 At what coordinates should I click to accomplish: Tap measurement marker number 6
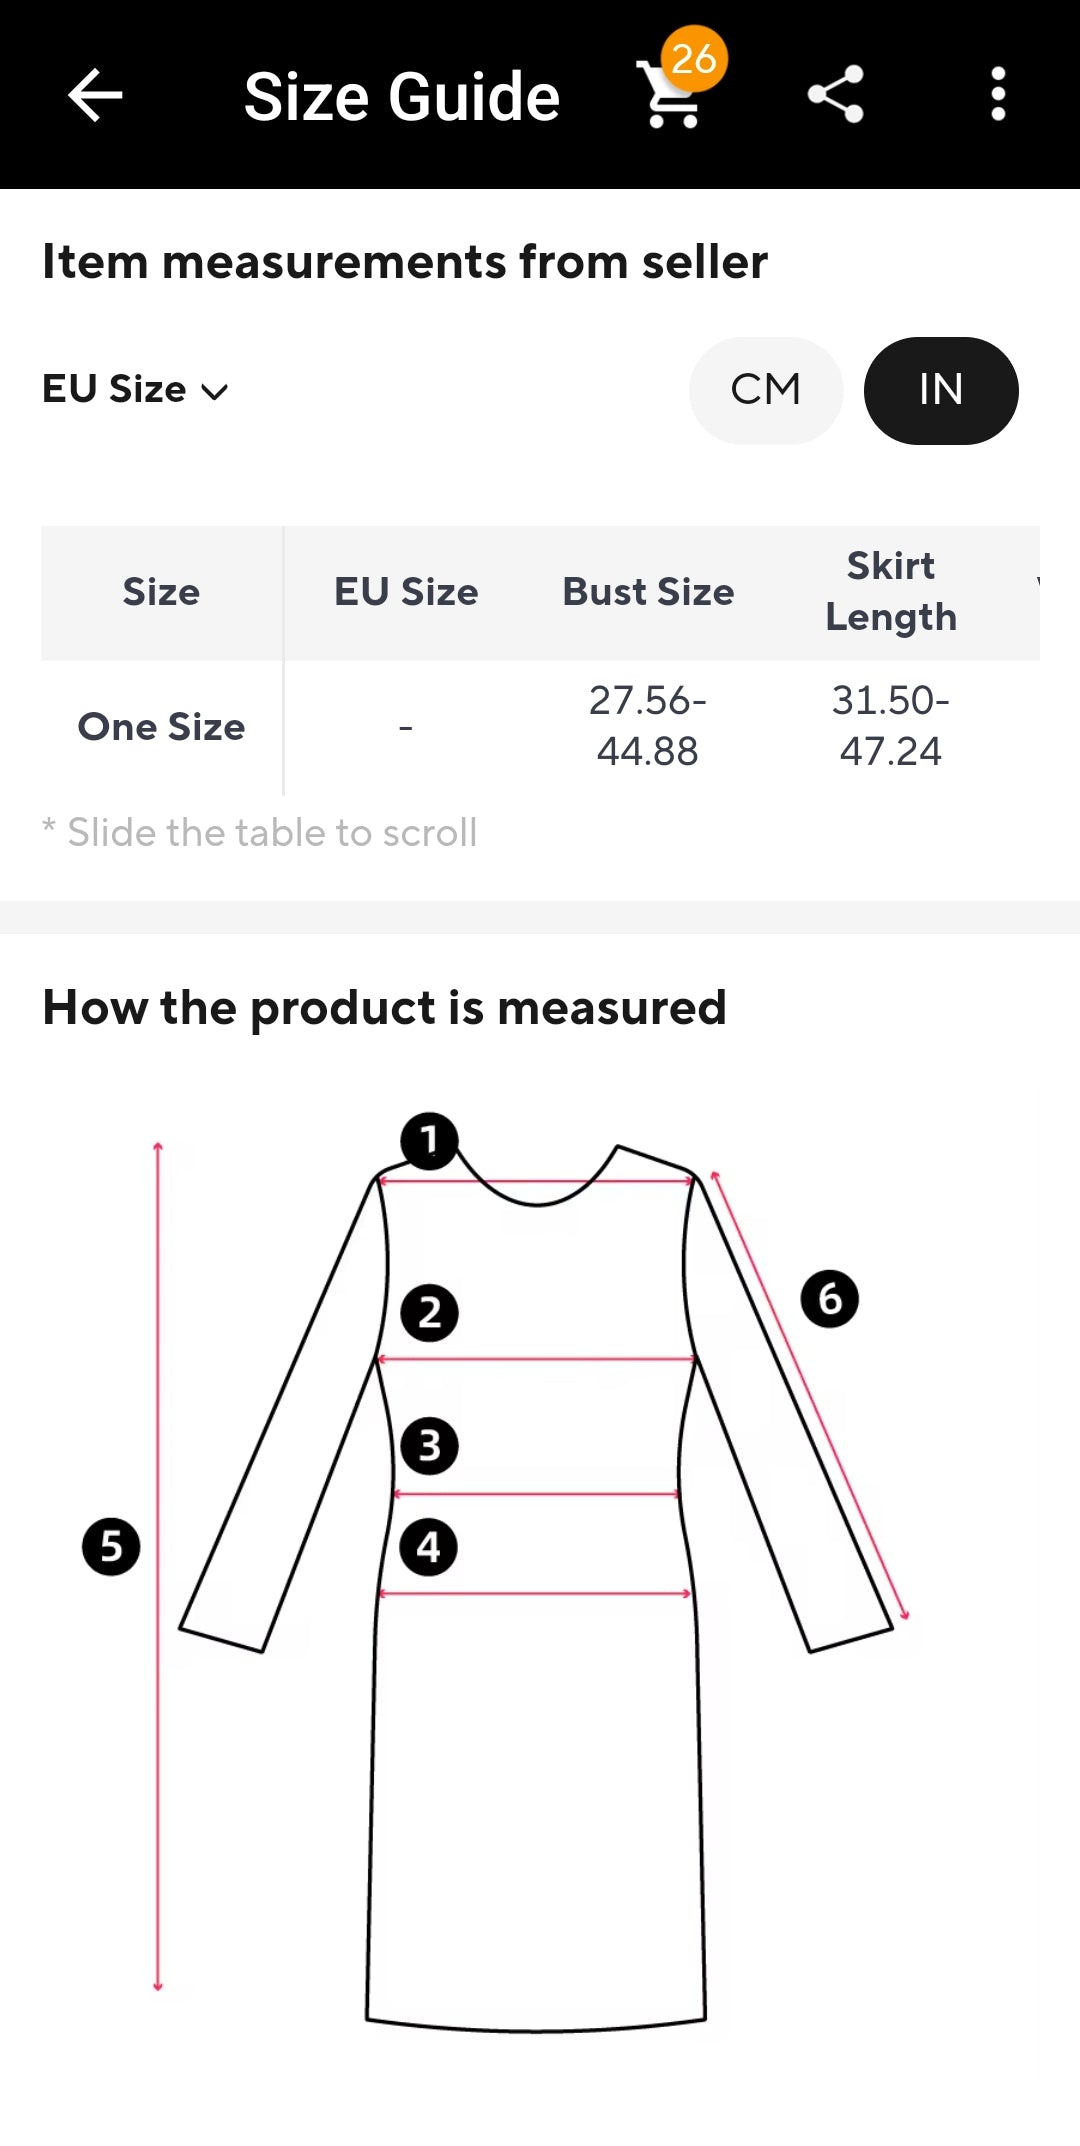point(829,1299)
